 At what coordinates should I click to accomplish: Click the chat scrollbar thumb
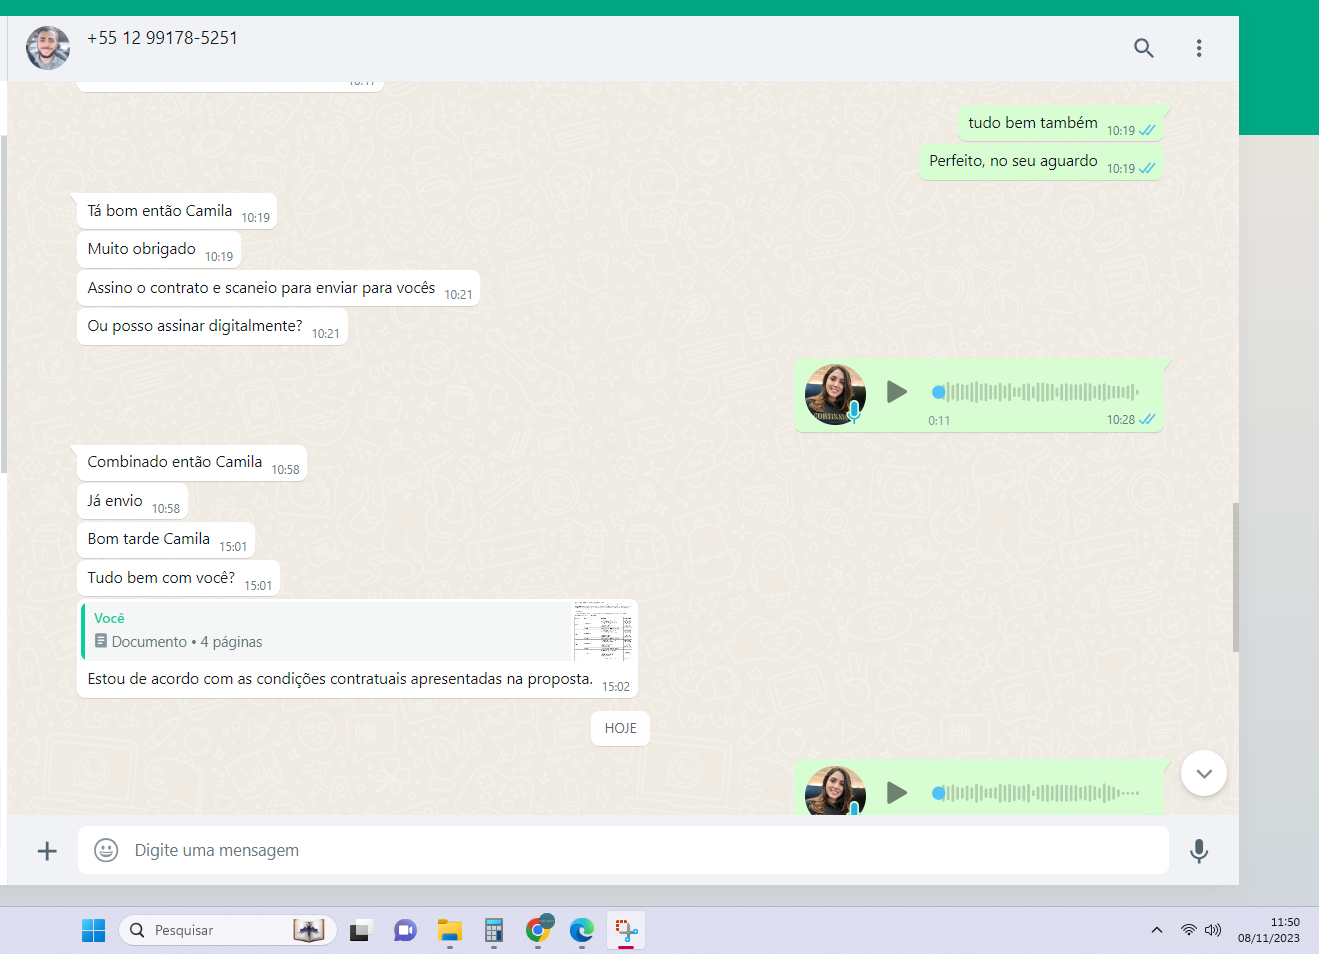[x=1235, y=578]
